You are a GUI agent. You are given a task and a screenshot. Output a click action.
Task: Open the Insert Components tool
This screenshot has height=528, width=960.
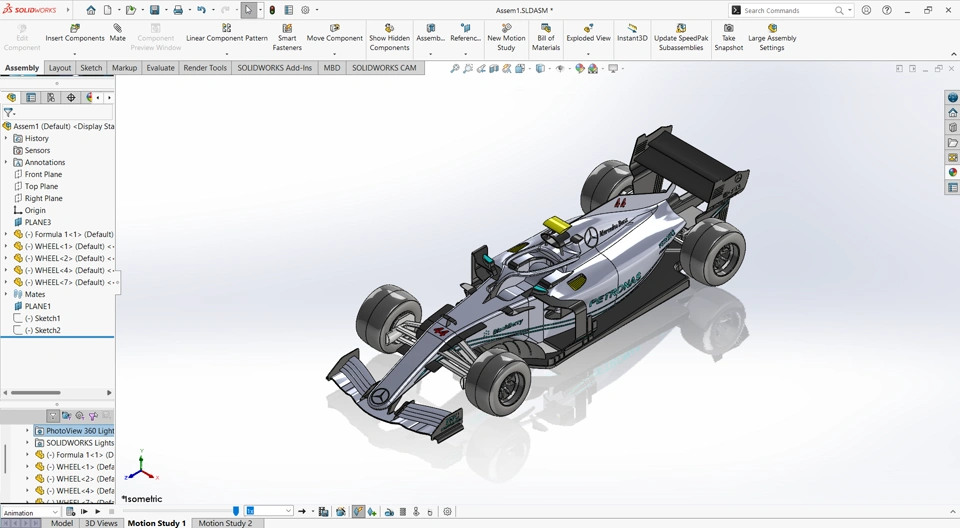75,33
